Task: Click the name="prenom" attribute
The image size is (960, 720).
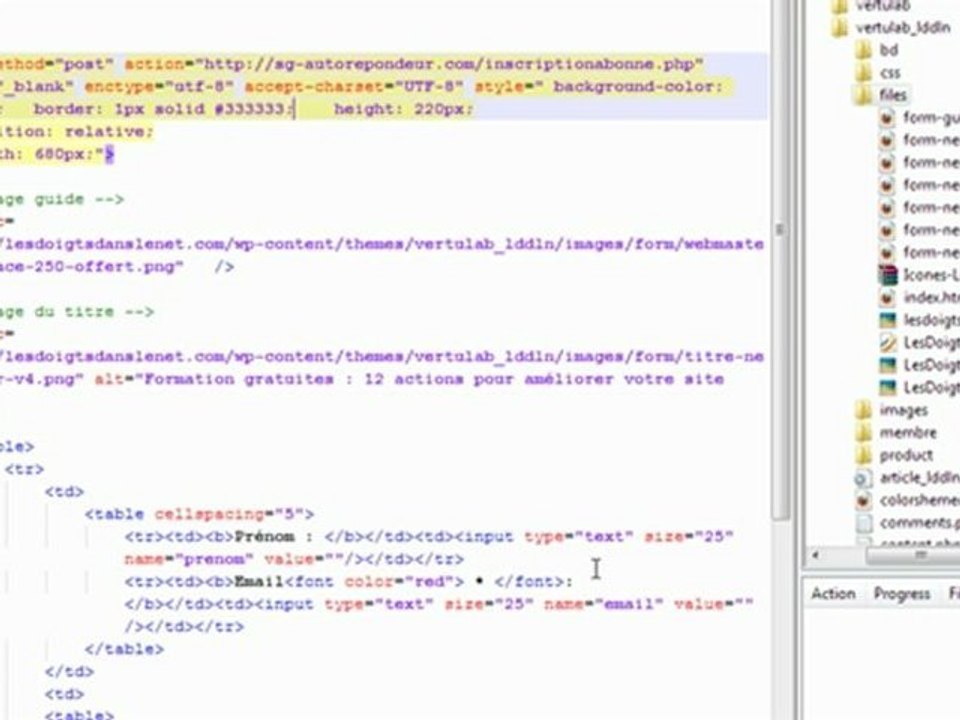Action: (x=189, y=560)
